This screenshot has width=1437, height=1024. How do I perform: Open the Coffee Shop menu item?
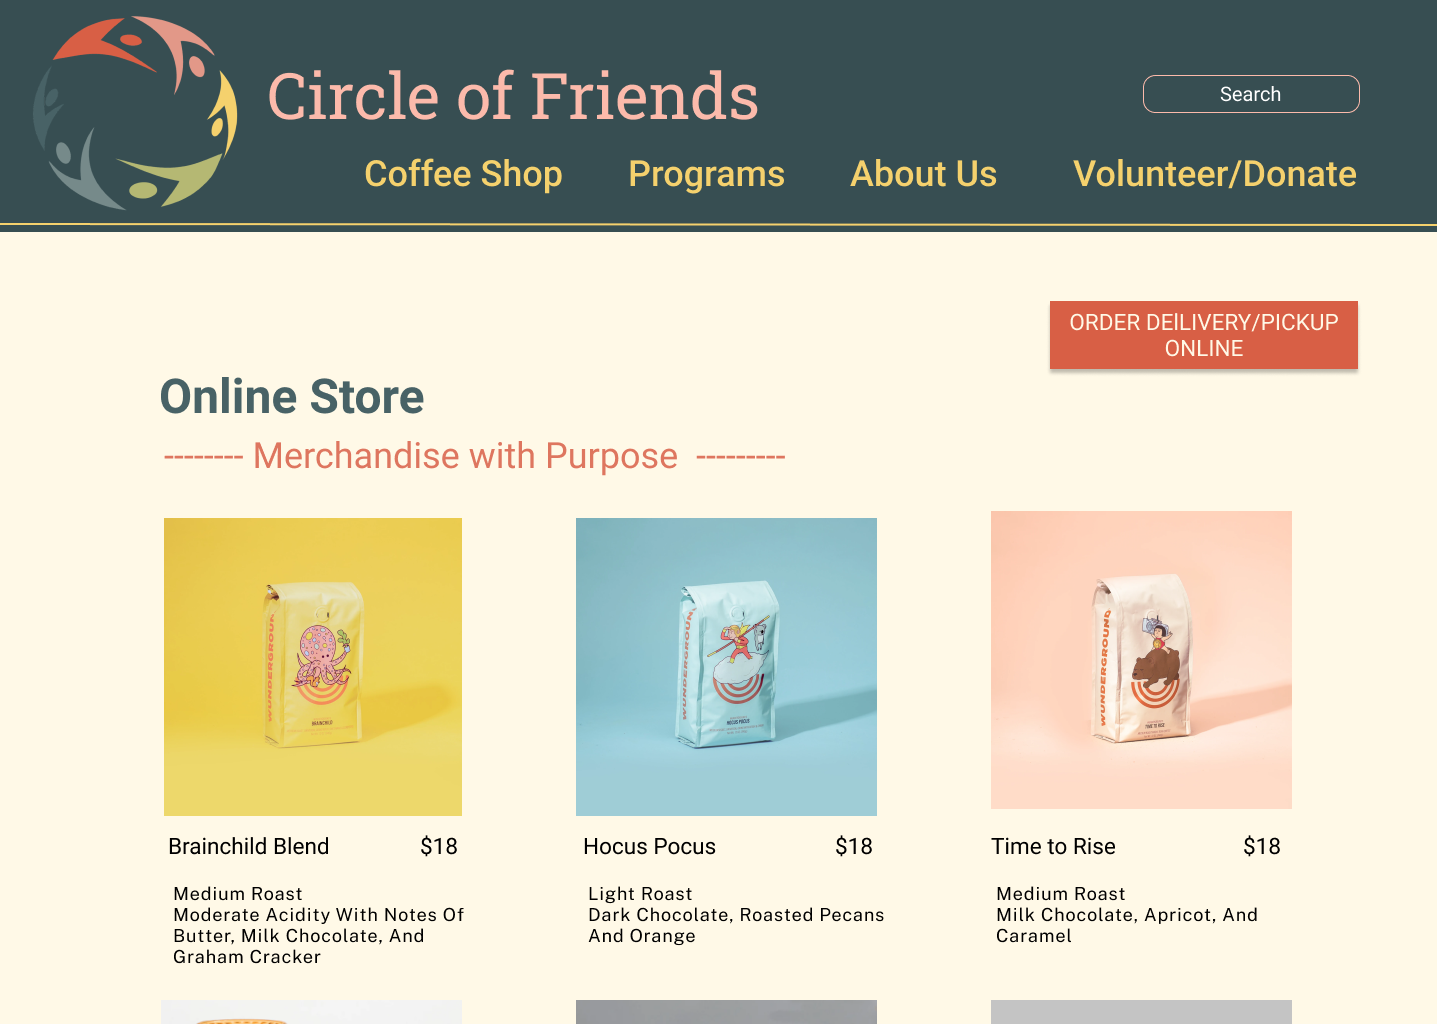pos(463,174)
